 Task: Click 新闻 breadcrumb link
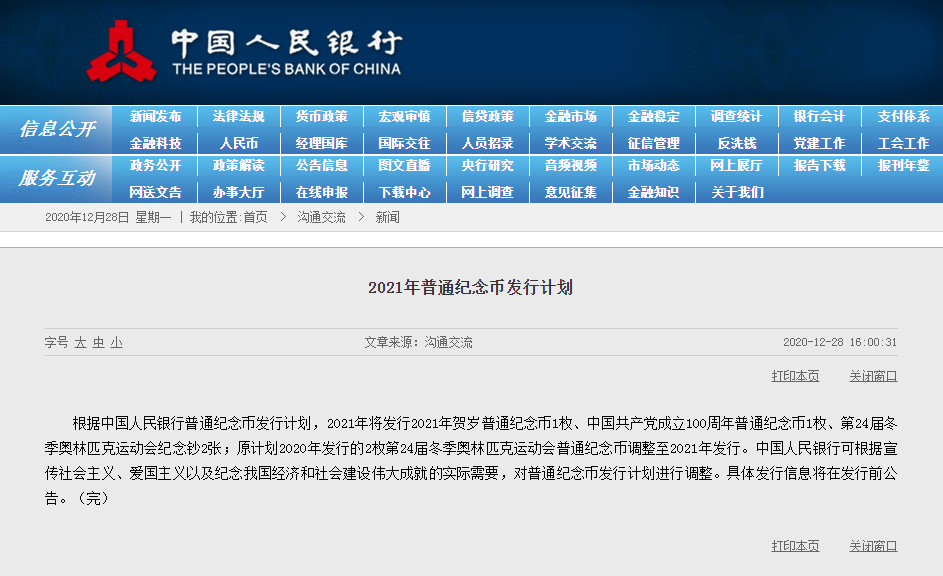coord(387,218)
